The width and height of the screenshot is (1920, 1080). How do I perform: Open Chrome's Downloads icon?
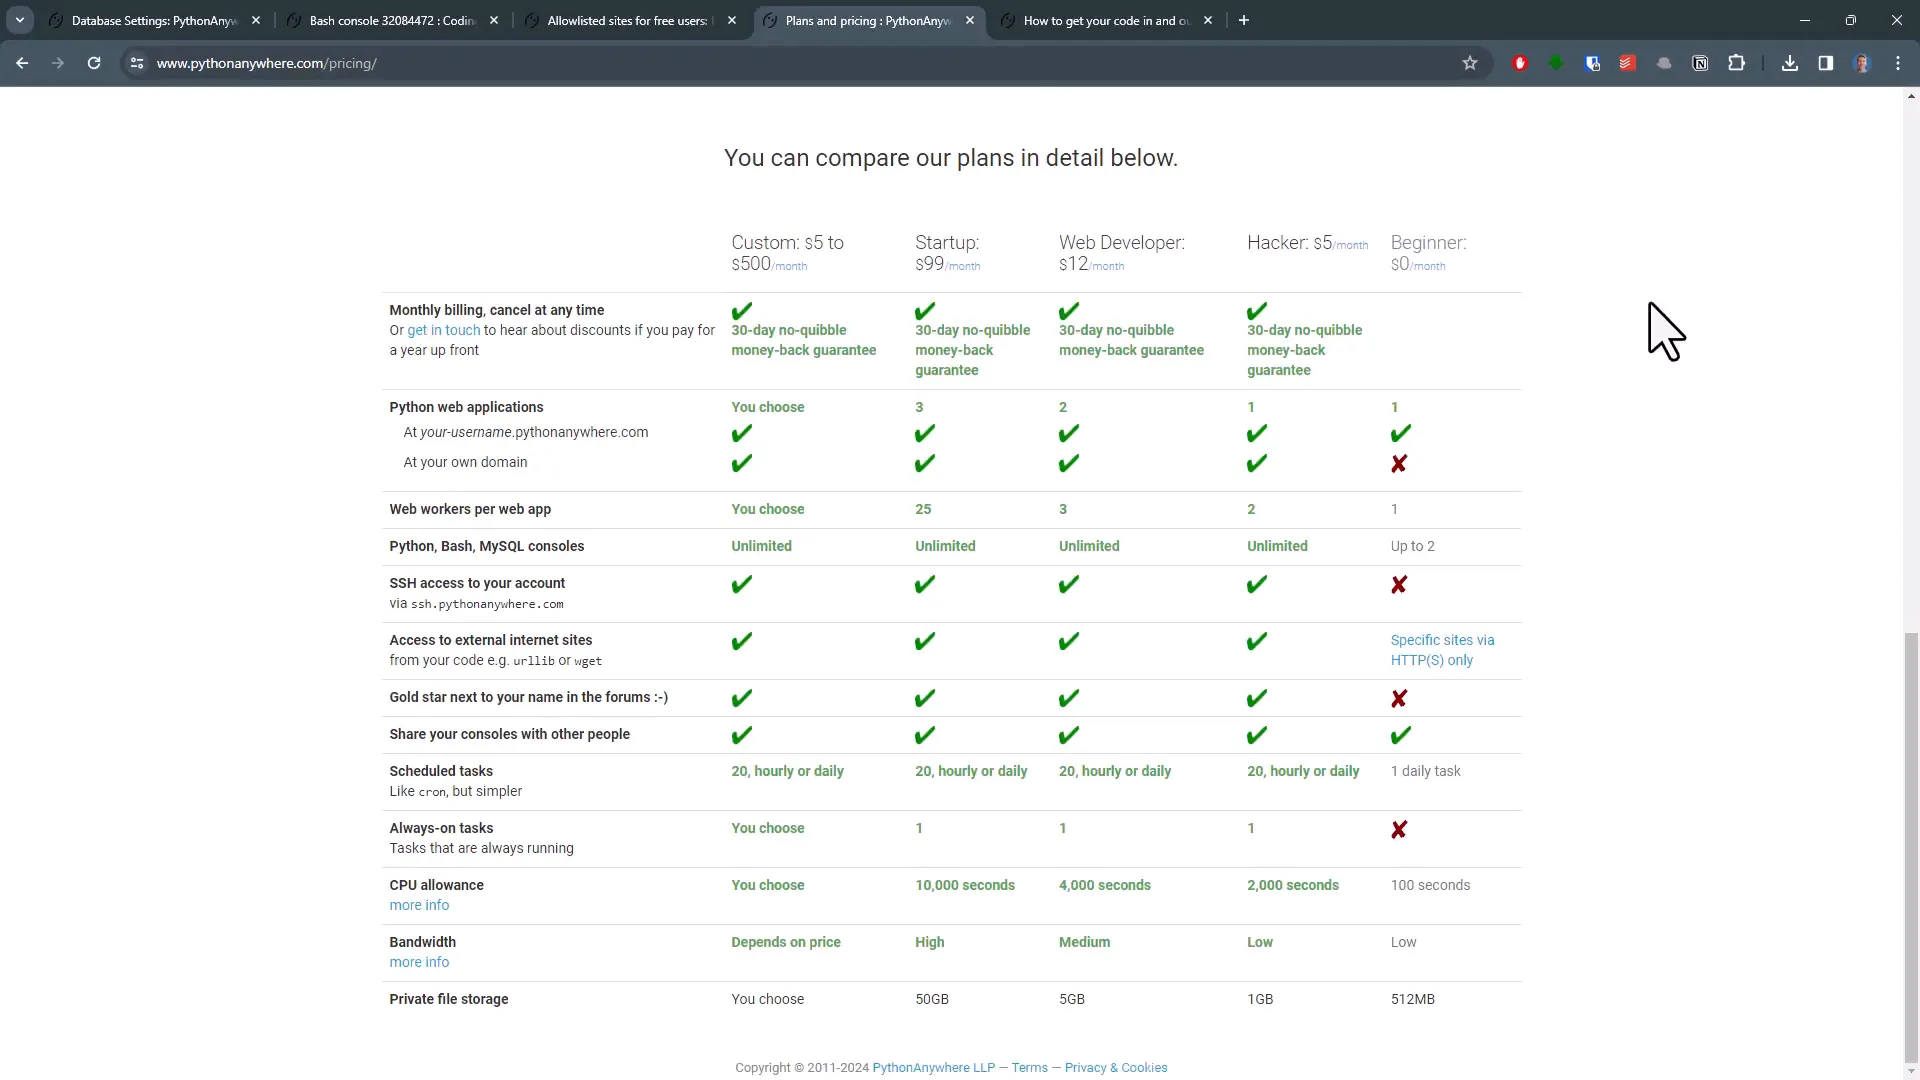(1789, 63)
